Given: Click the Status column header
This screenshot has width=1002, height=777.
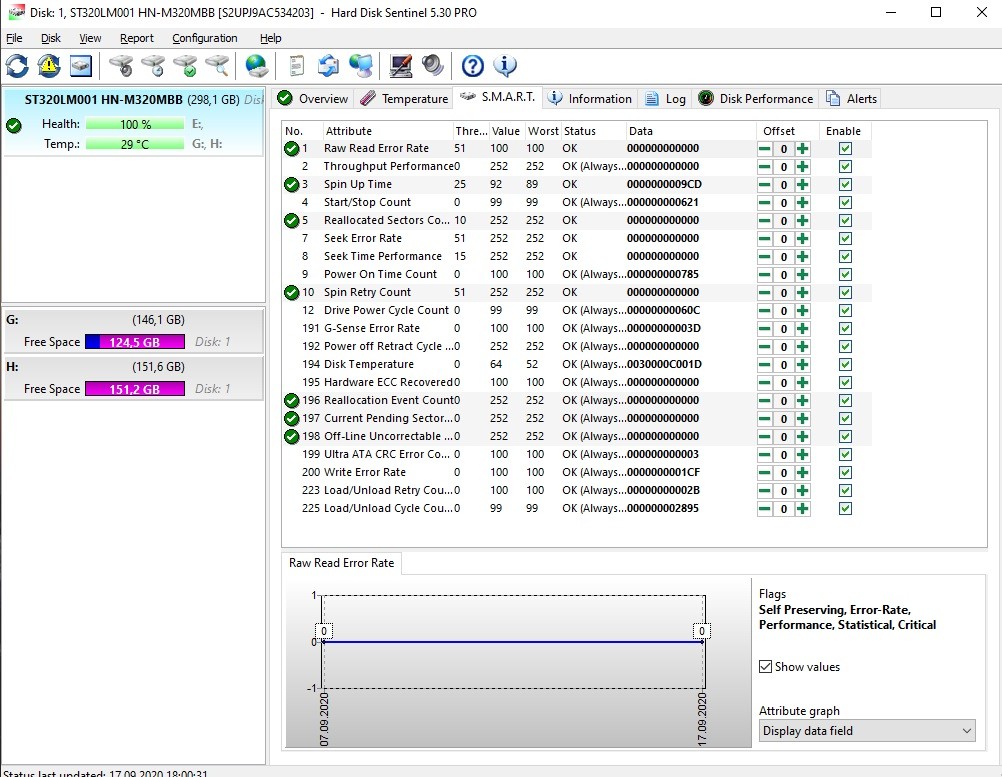Looking at the screenshot, I should pos(592,131).
